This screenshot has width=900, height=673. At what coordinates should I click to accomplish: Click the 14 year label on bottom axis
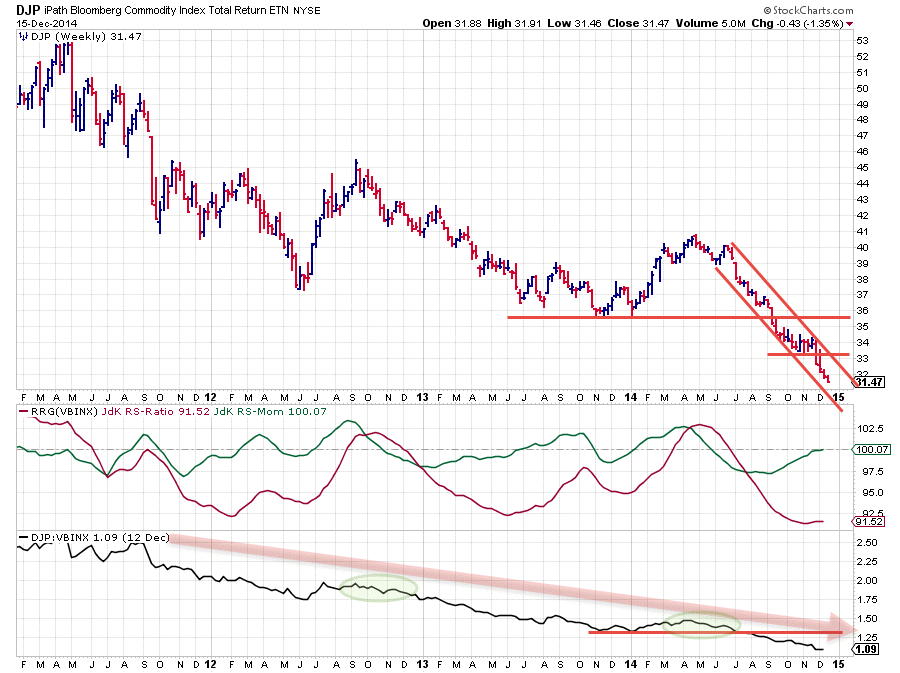[x=631, y=664]
